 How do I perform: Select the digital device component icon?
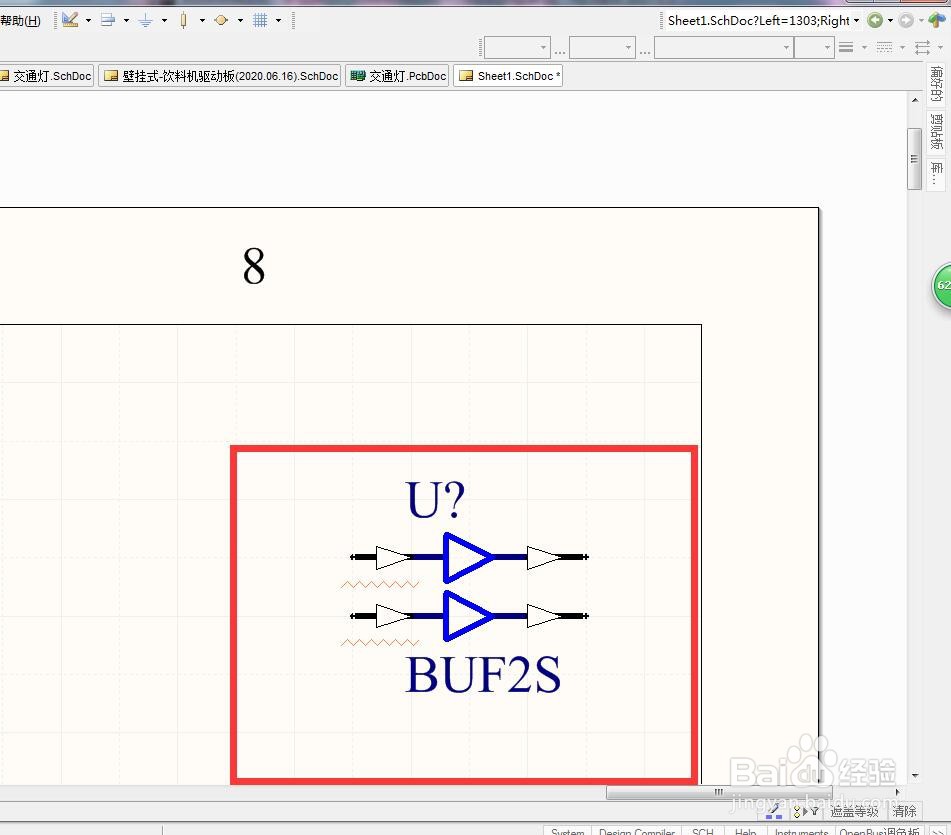pos(183,21)
